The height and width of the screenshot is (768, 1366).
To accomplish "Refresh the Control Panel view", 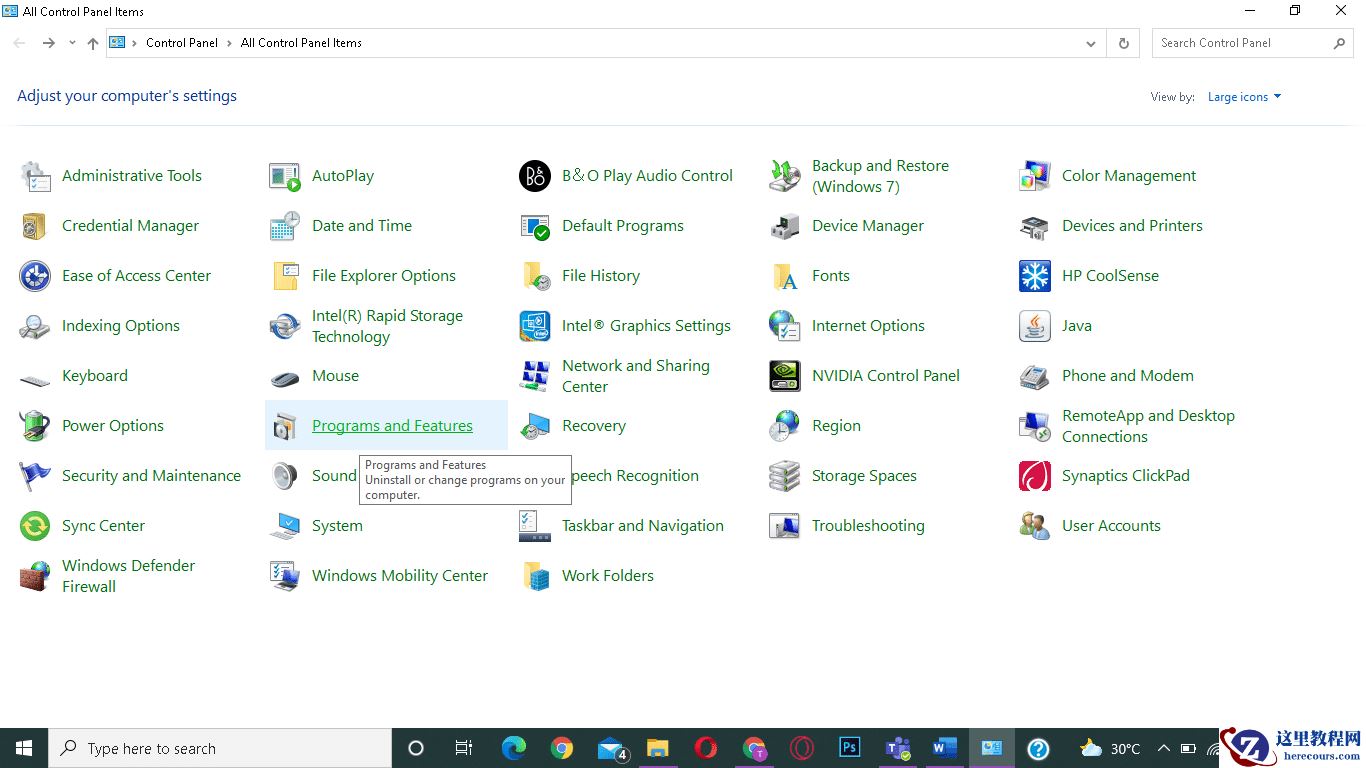I will (1123, 43).
